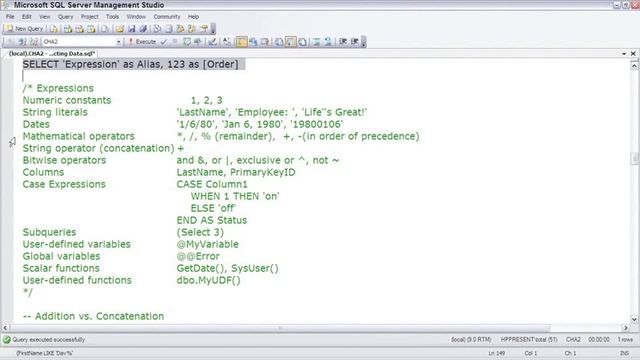Toggle Include Actual Execution Plan
640x360 pixels.
click(x=241, y=42)
